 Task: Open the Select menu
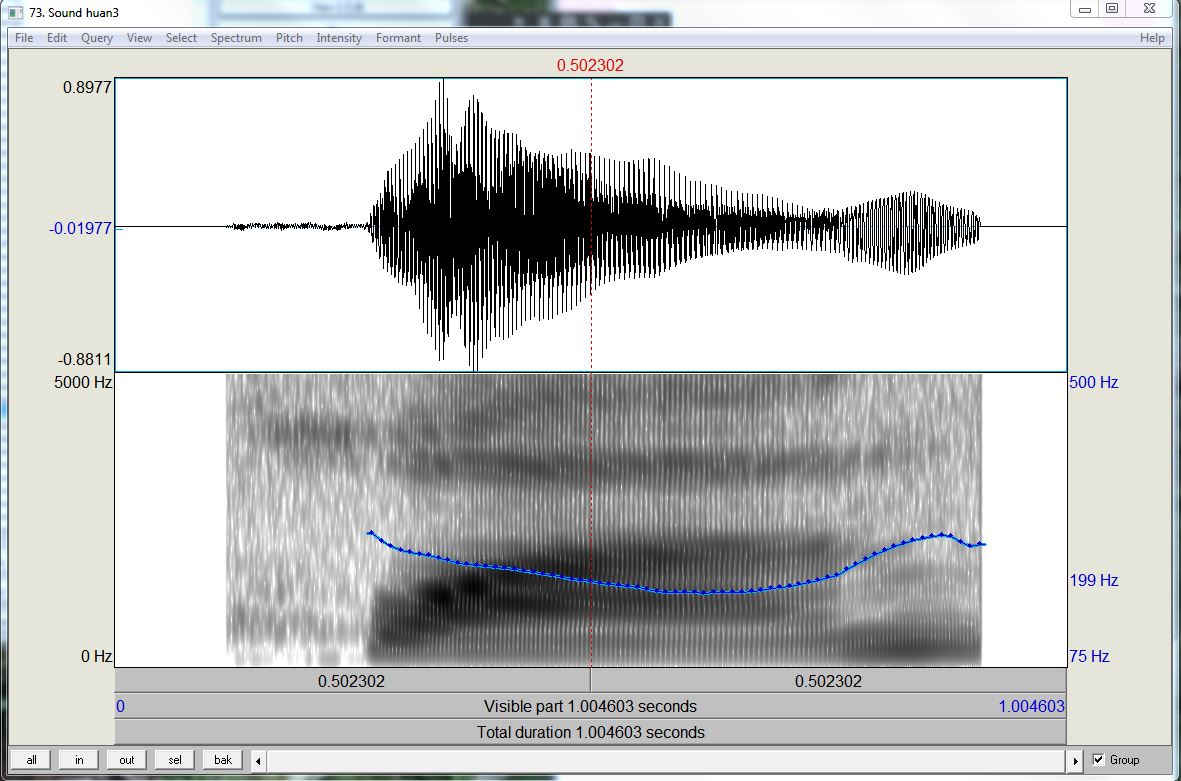(x=182, y=38)
